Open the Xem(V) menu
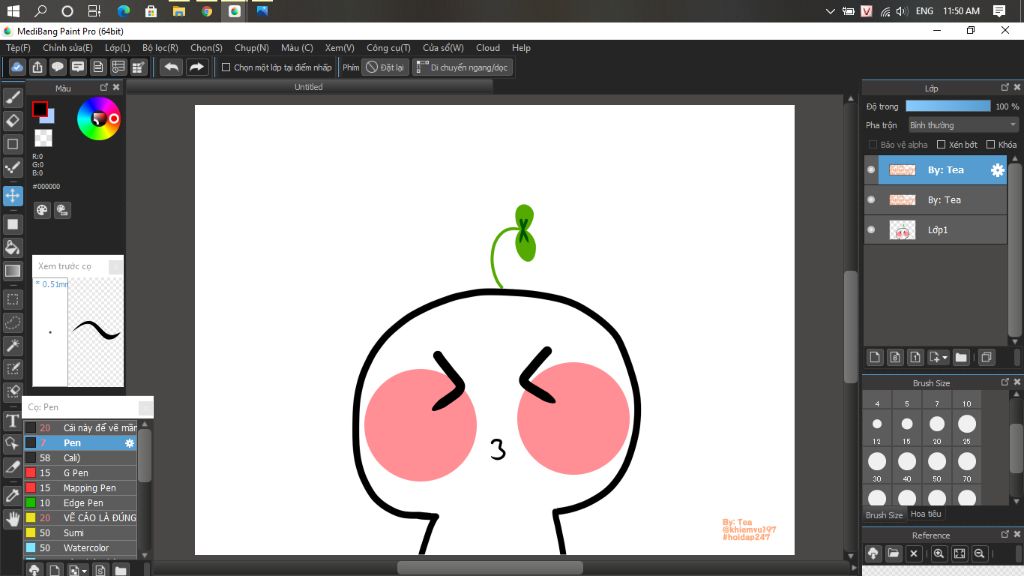This screenshot has width=1024, height=576. [340, 48]
